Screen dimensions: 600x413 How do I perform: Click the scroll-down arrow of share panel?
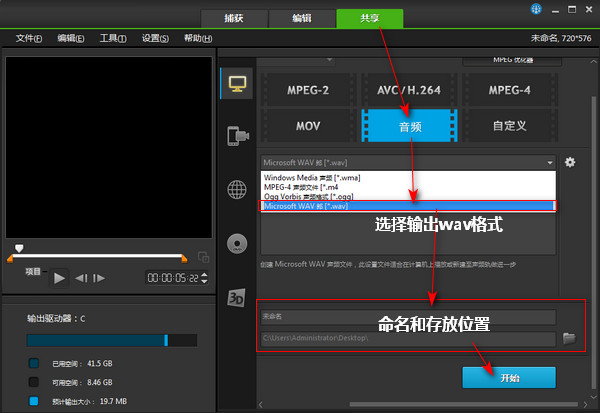(x=593, y=397)
